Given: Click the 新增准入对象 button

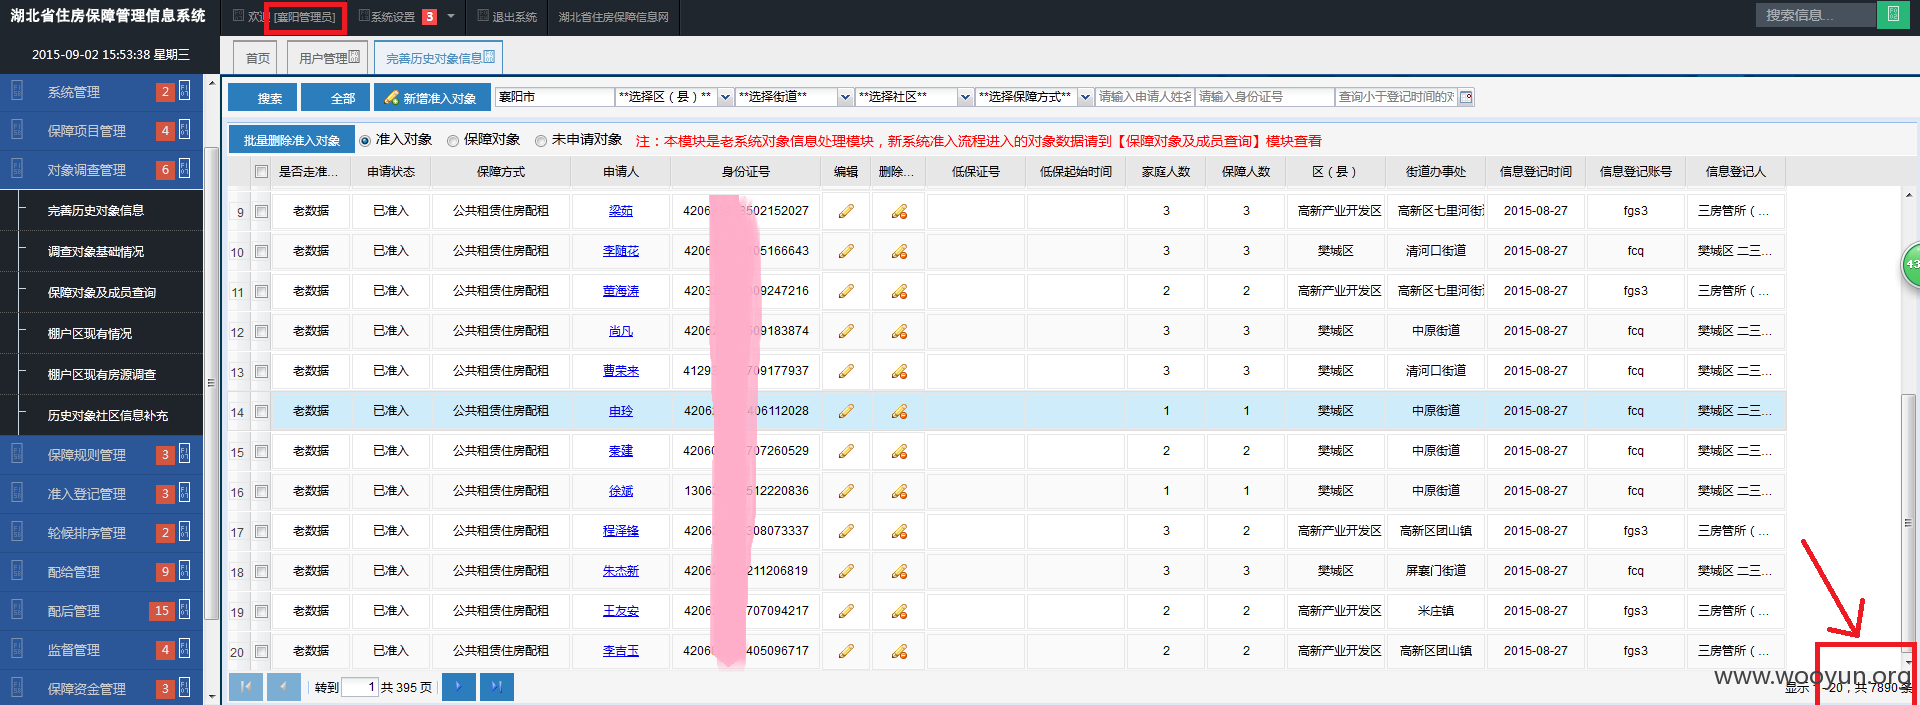Looking at the screenshot, I should tap(432, 97).
